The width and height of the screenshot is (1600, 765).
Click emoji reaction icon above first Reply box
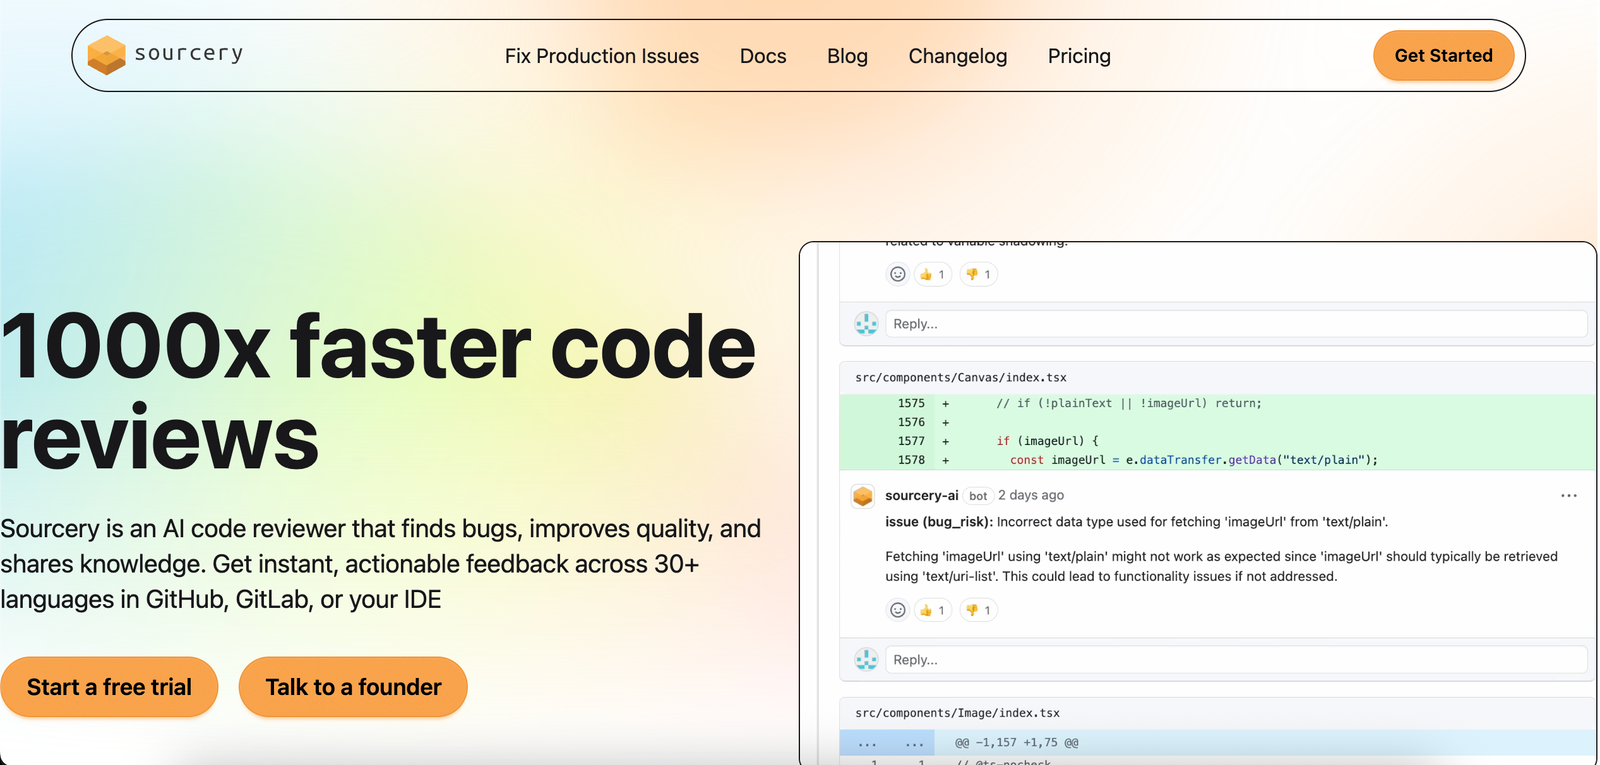click(x=898, y=274)
